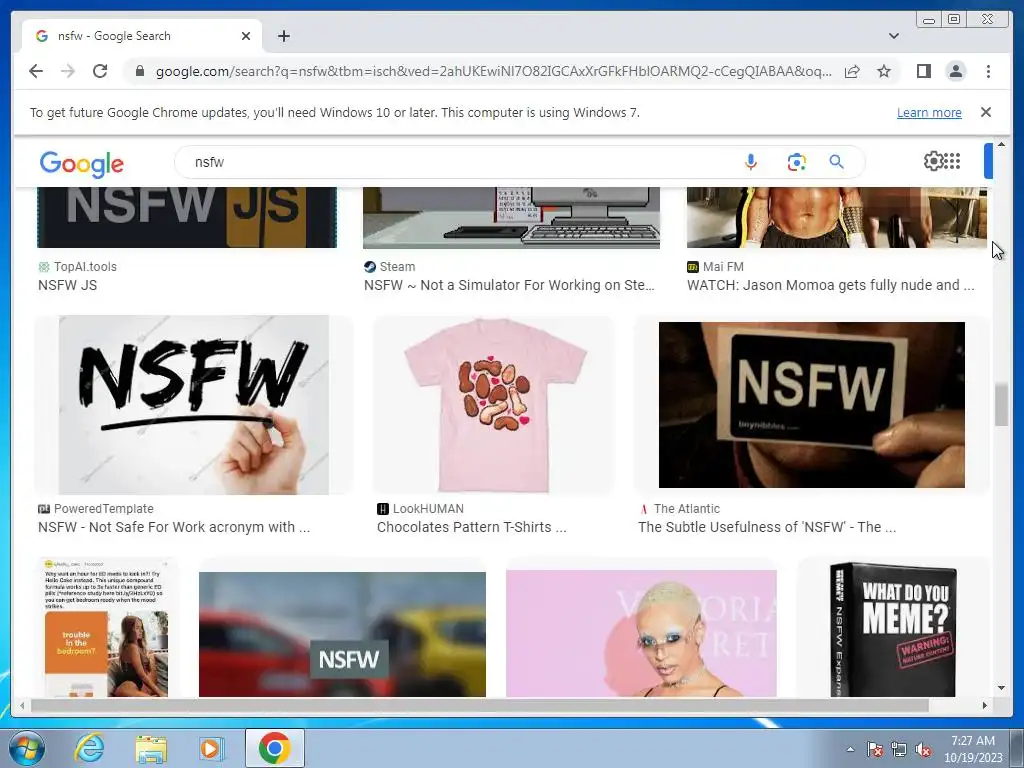The height and width of the screenshot is (768, 1024).
Task: Click the scroll down arrow
Action: [1001, 688]
